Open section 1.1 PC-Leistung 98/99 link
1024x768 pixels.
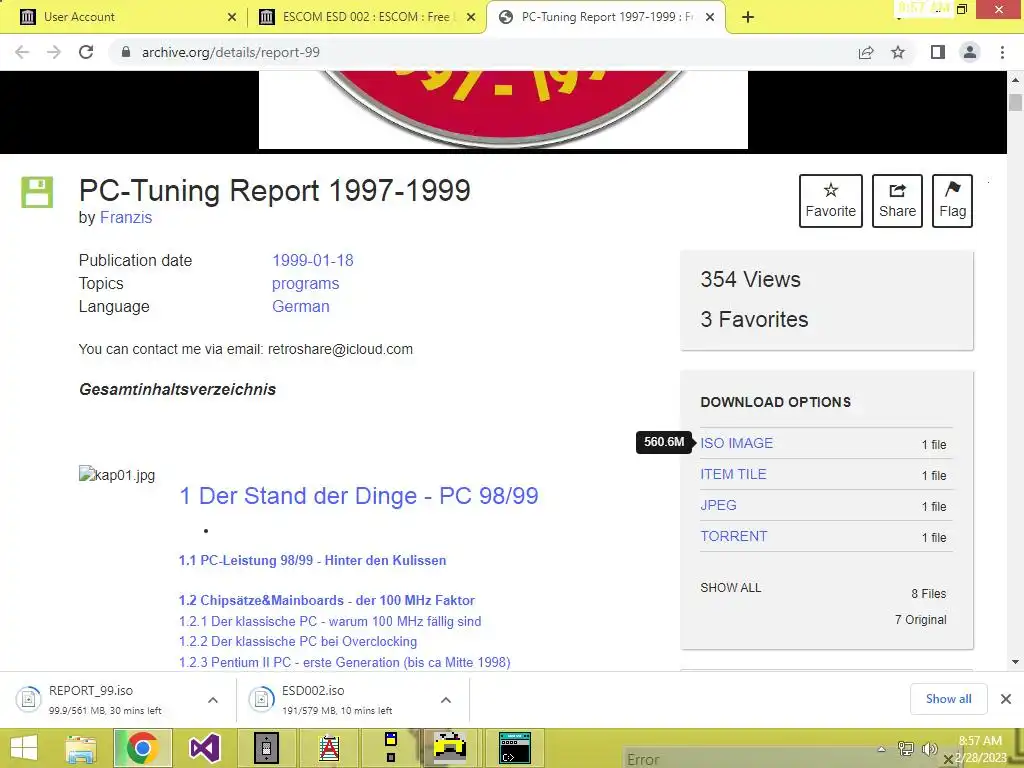coord(313,560)
